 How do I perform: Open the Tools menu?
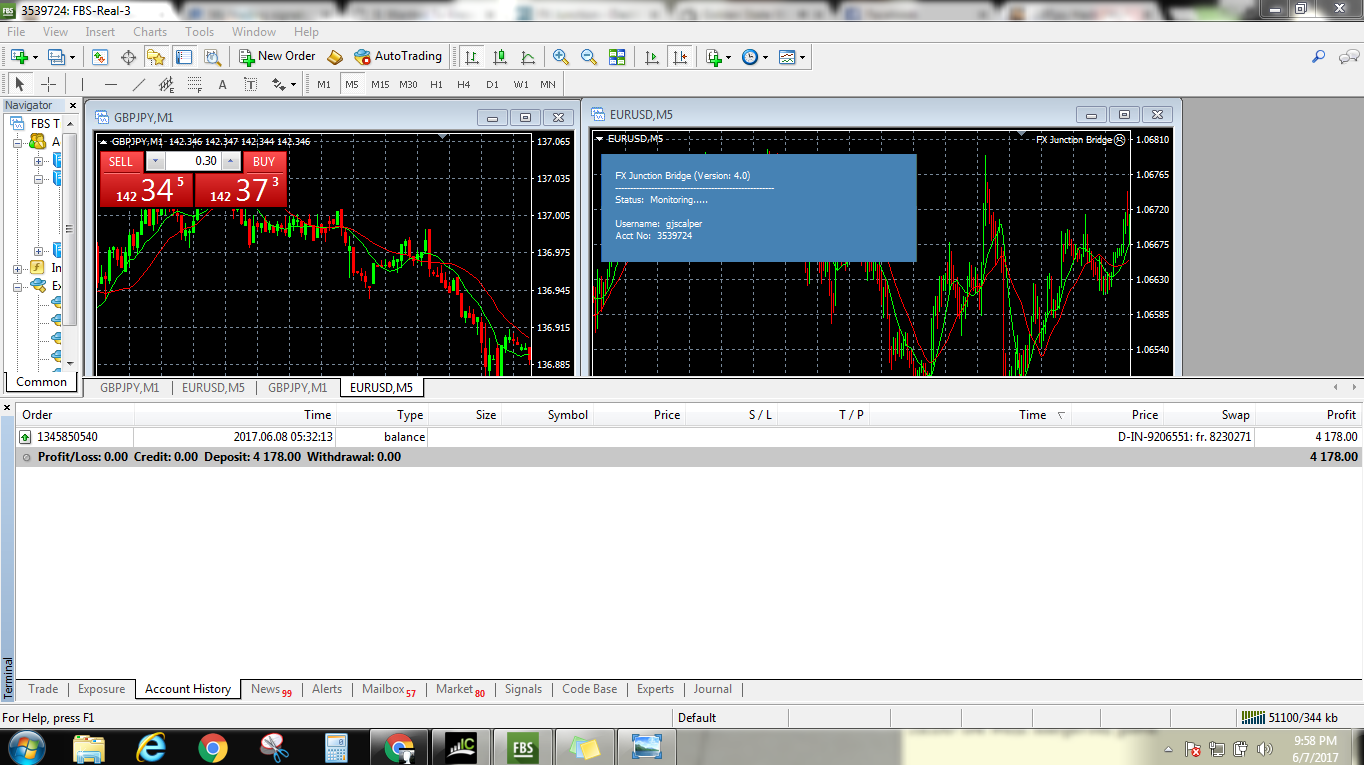coord(199,32)
